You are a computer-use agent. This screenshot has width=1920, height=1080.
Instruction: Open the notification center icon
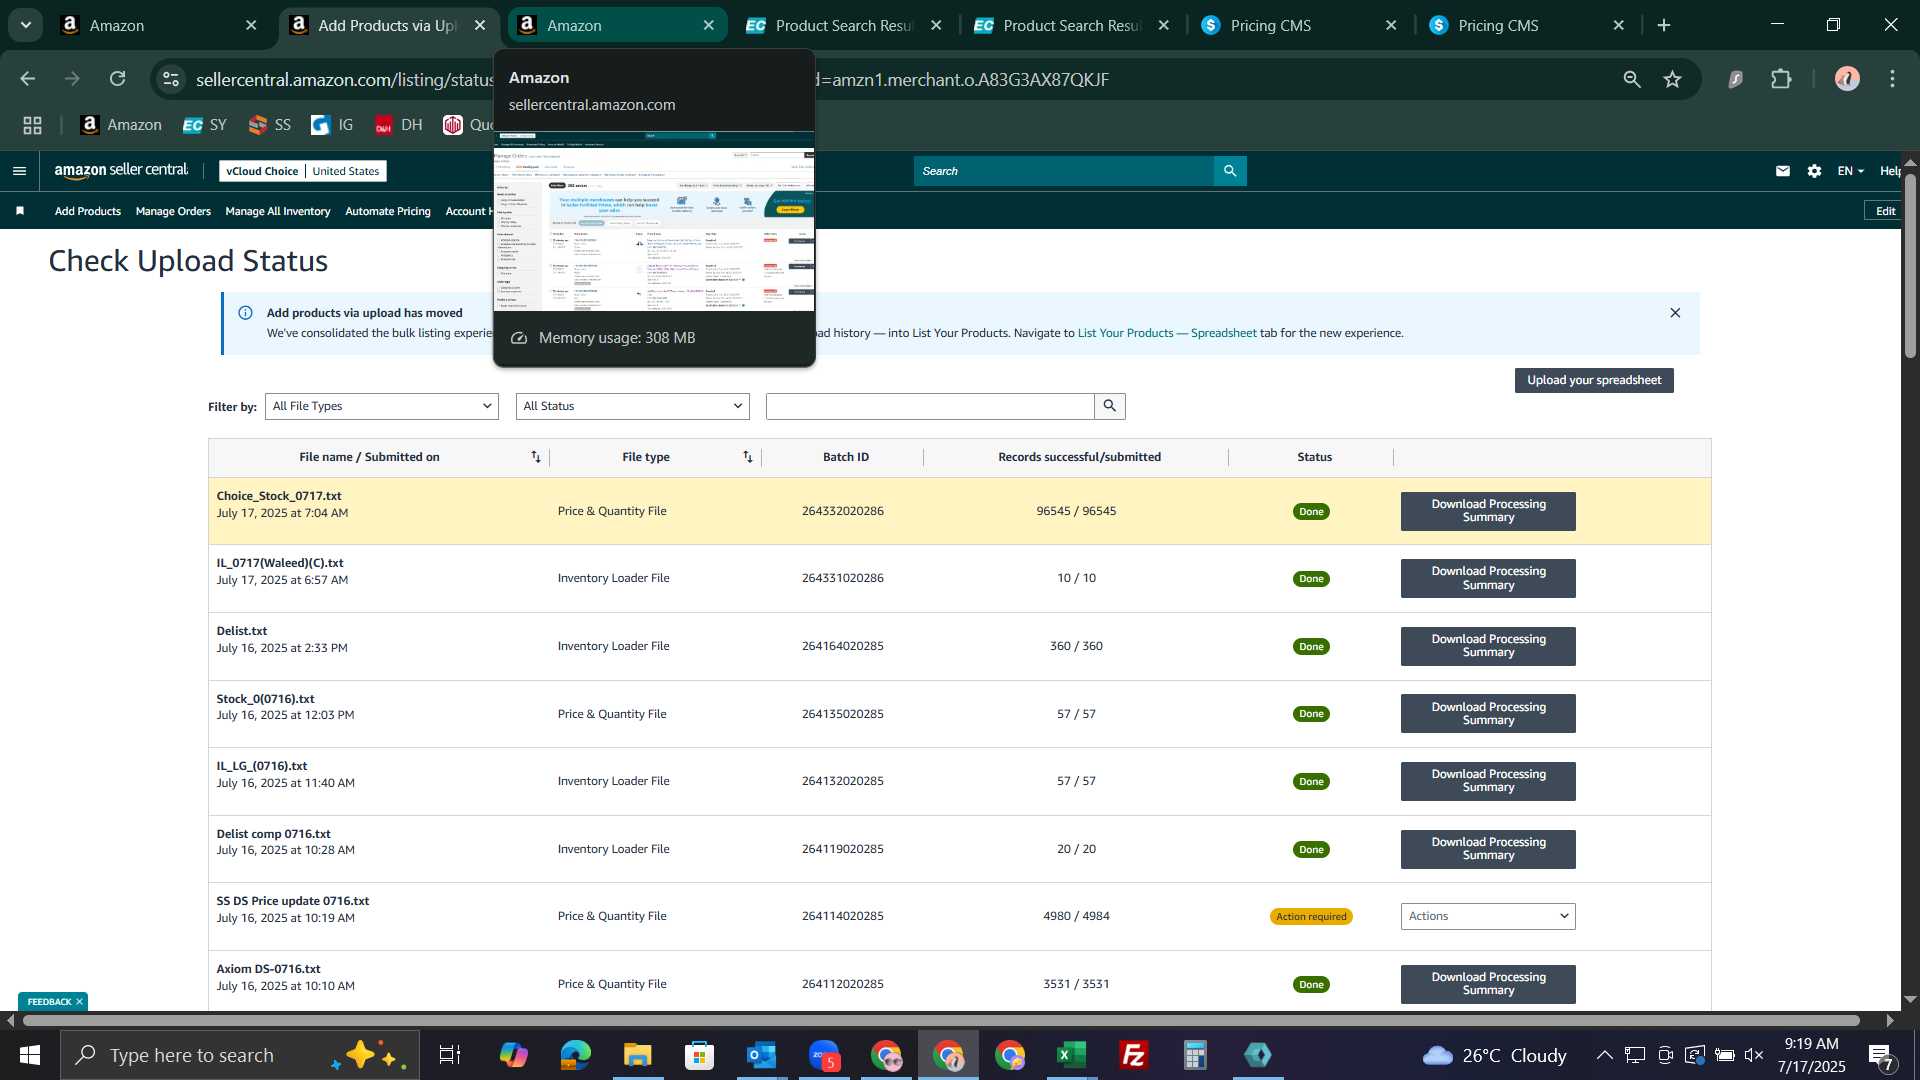1881,1055
